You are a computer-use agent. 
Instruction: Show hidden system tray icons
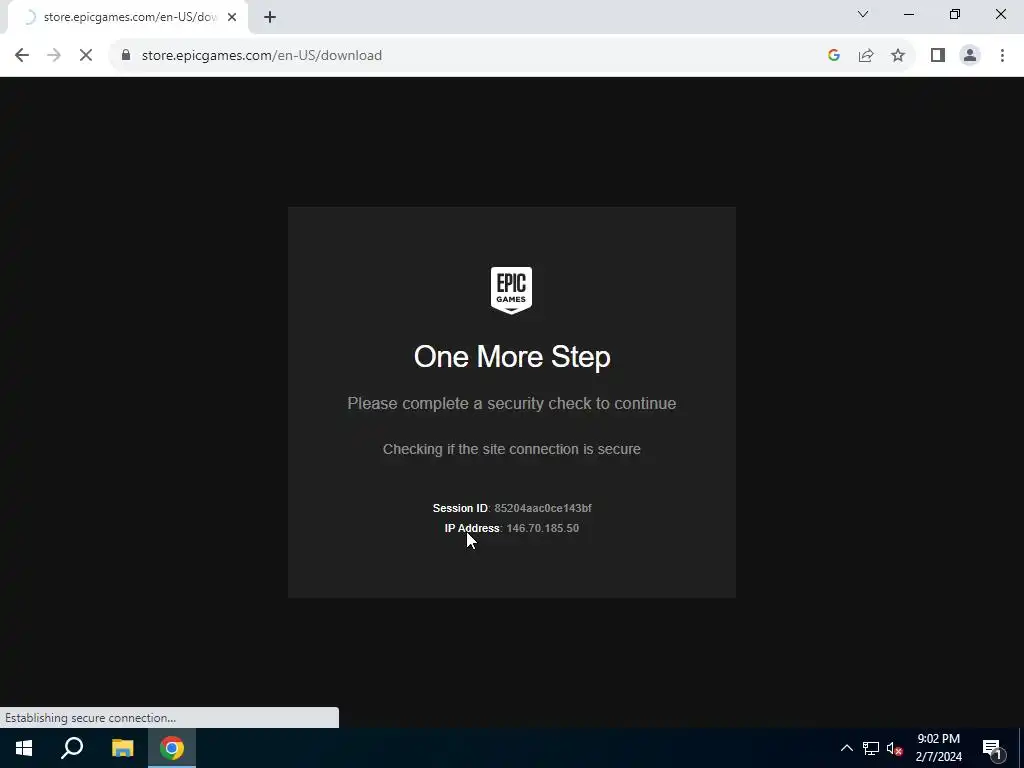846,748
